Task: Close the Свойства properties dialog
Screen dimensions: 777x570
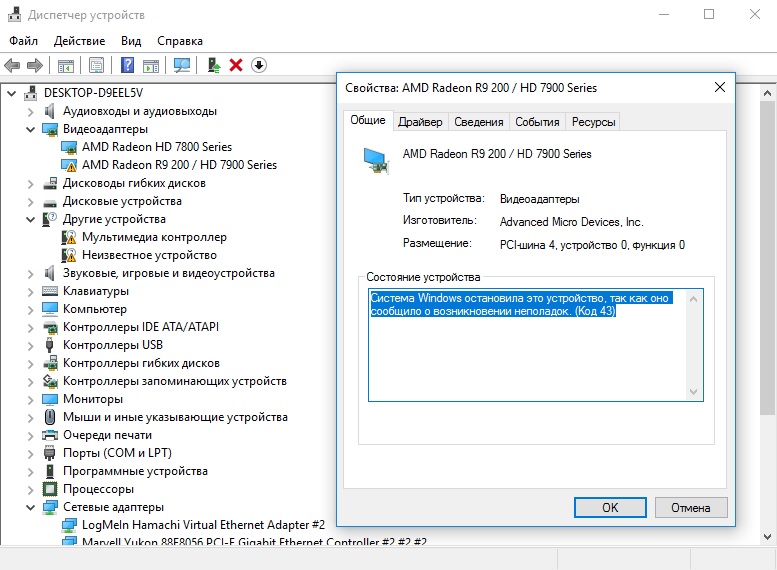Action: click(x=720, y=87)
